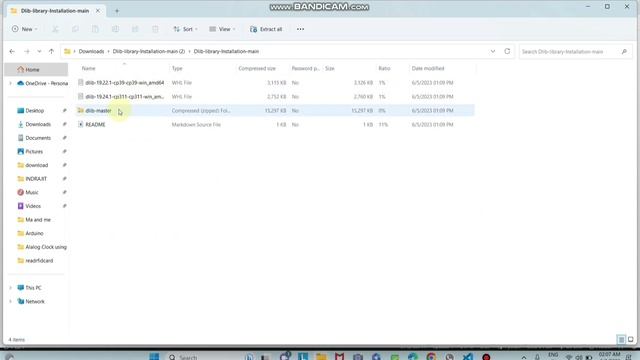Image resolution: width=640 pixels, height=360 pixels.
Task: Open the Sort dropdown
Action: [185, 29]
